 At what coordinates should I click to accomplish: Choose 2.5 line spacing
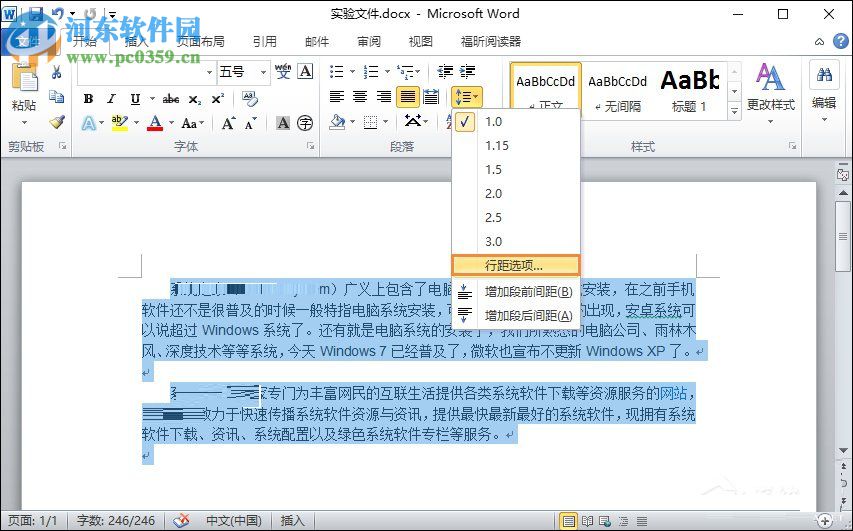point(516,217)
